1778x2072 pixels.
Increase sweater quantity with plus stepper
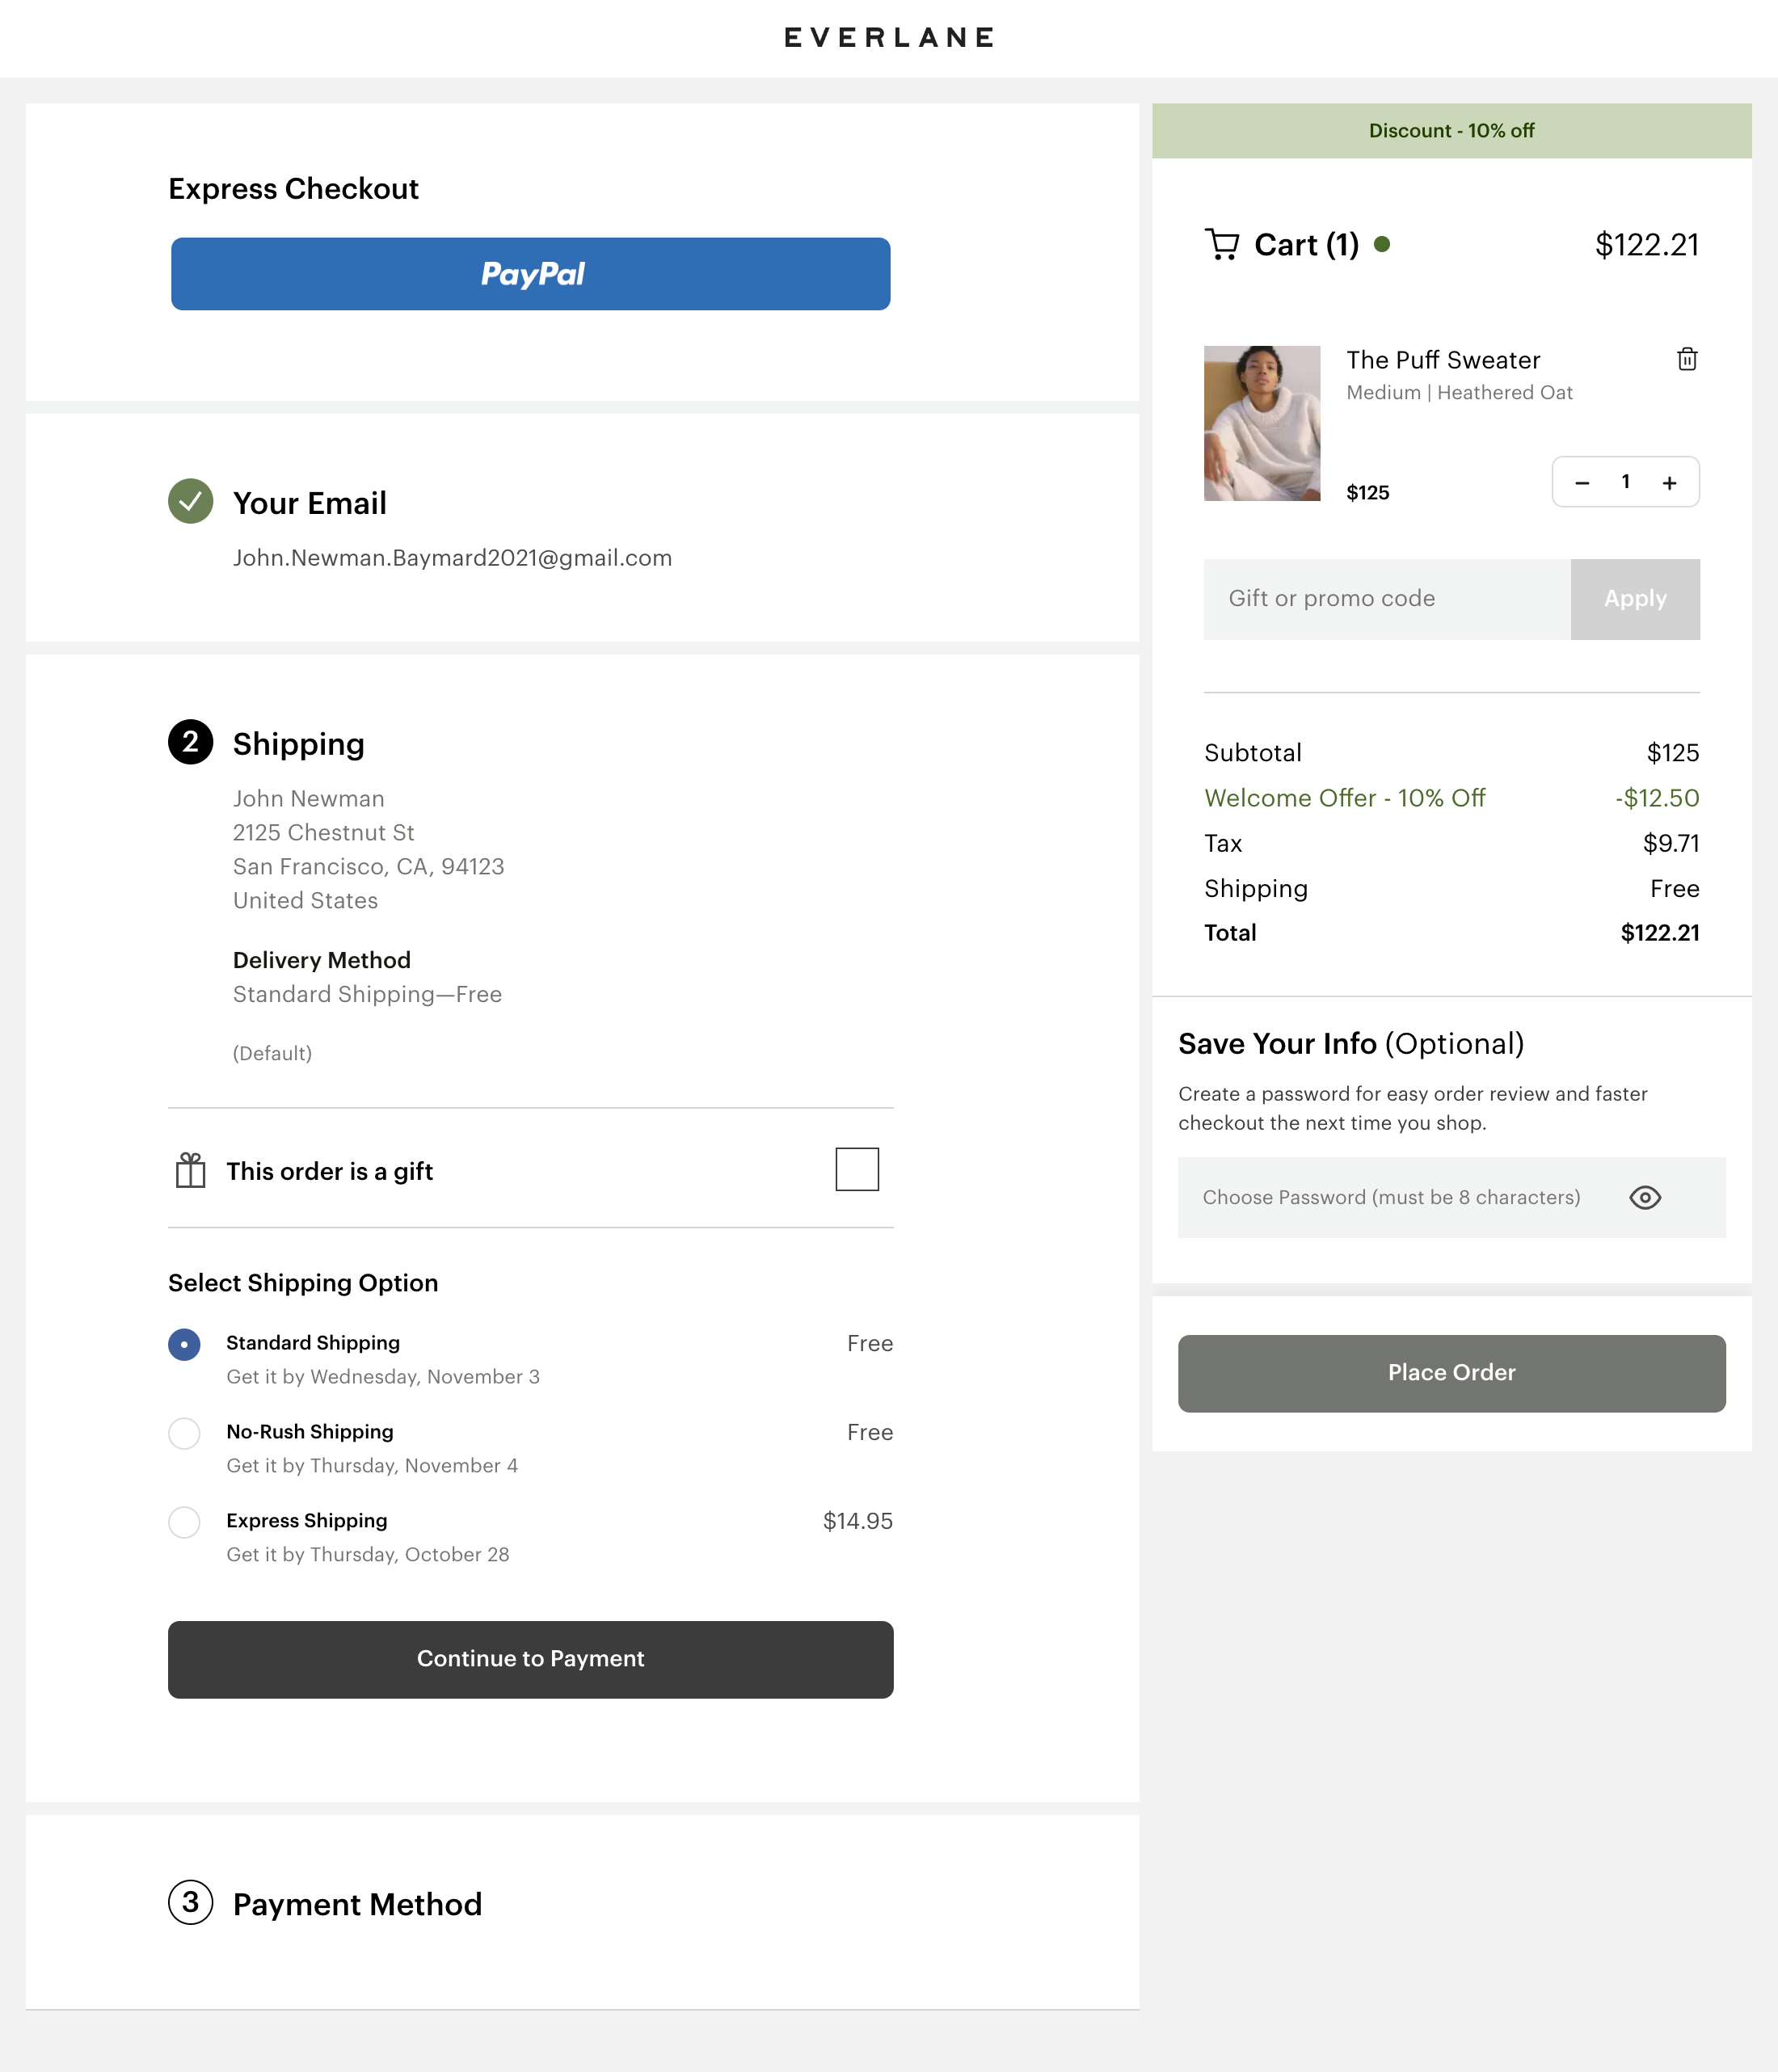coord(1668,482)
